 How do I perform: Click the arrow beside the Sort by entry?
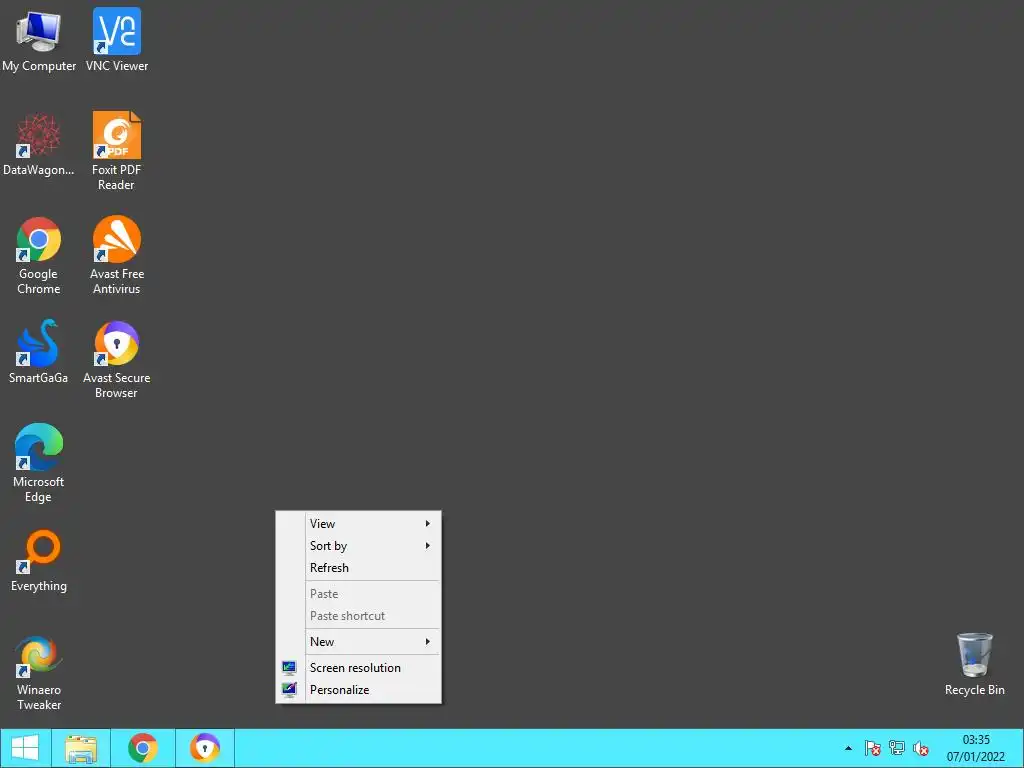pos(428,546)
